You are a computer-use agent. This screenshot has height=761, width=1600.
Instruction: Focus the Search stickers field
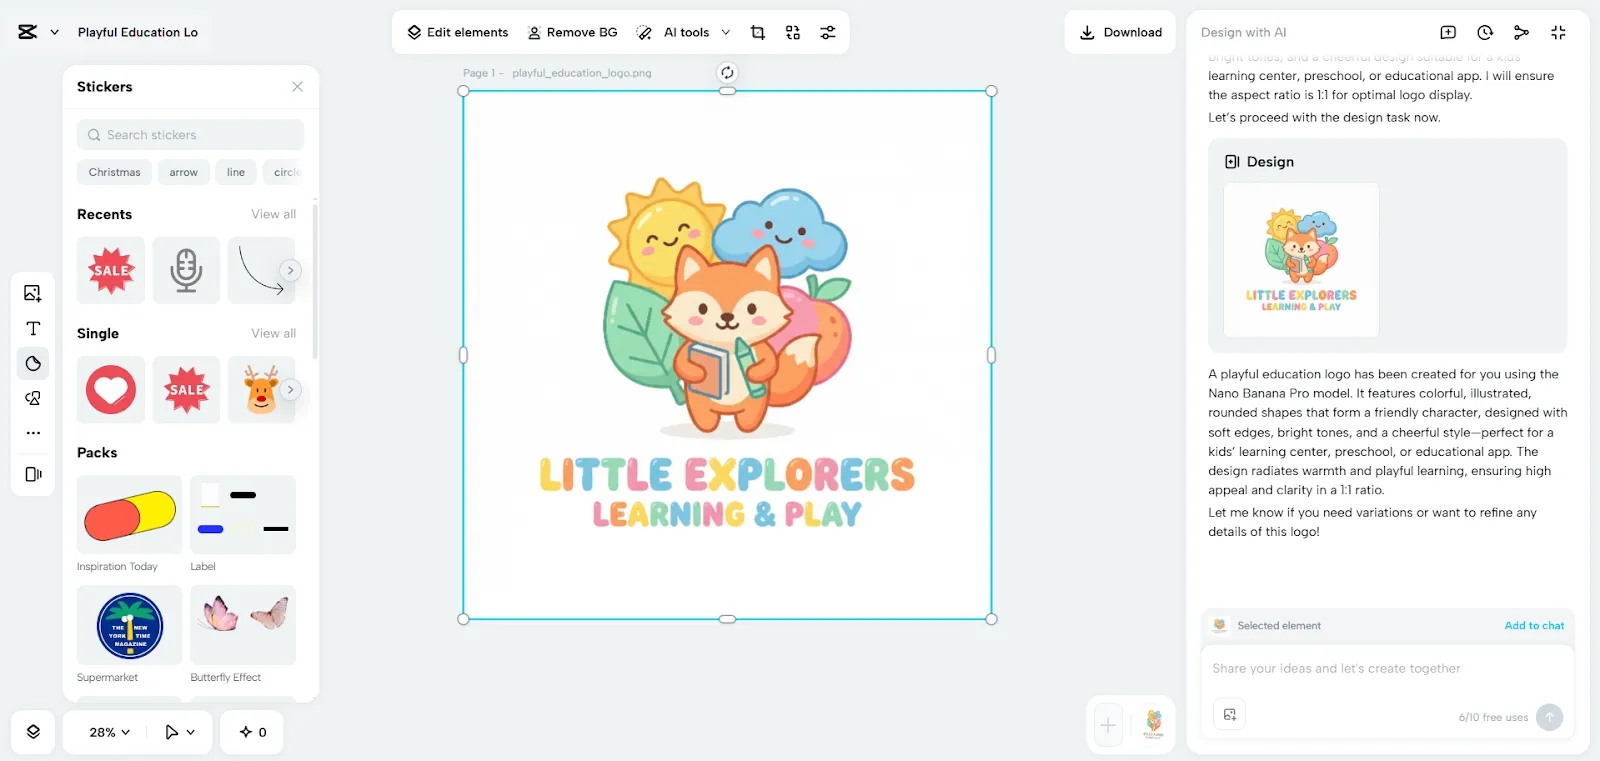coord(190,135)
